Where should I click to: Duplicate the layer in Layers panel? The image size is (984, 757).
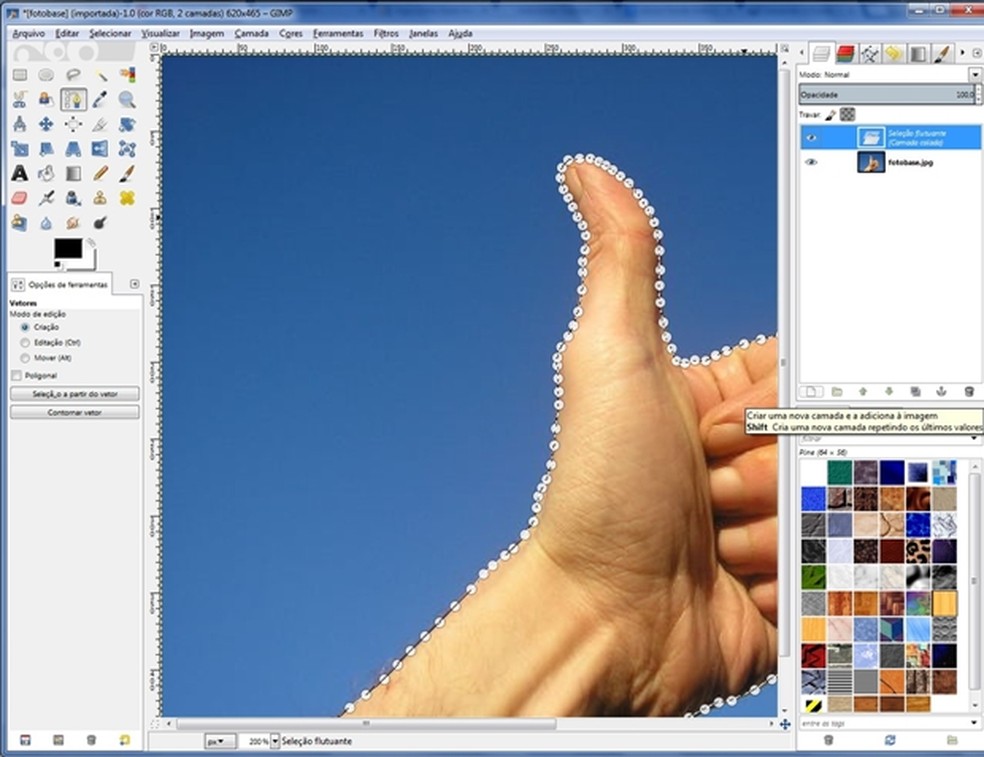(x=916, y=392)
